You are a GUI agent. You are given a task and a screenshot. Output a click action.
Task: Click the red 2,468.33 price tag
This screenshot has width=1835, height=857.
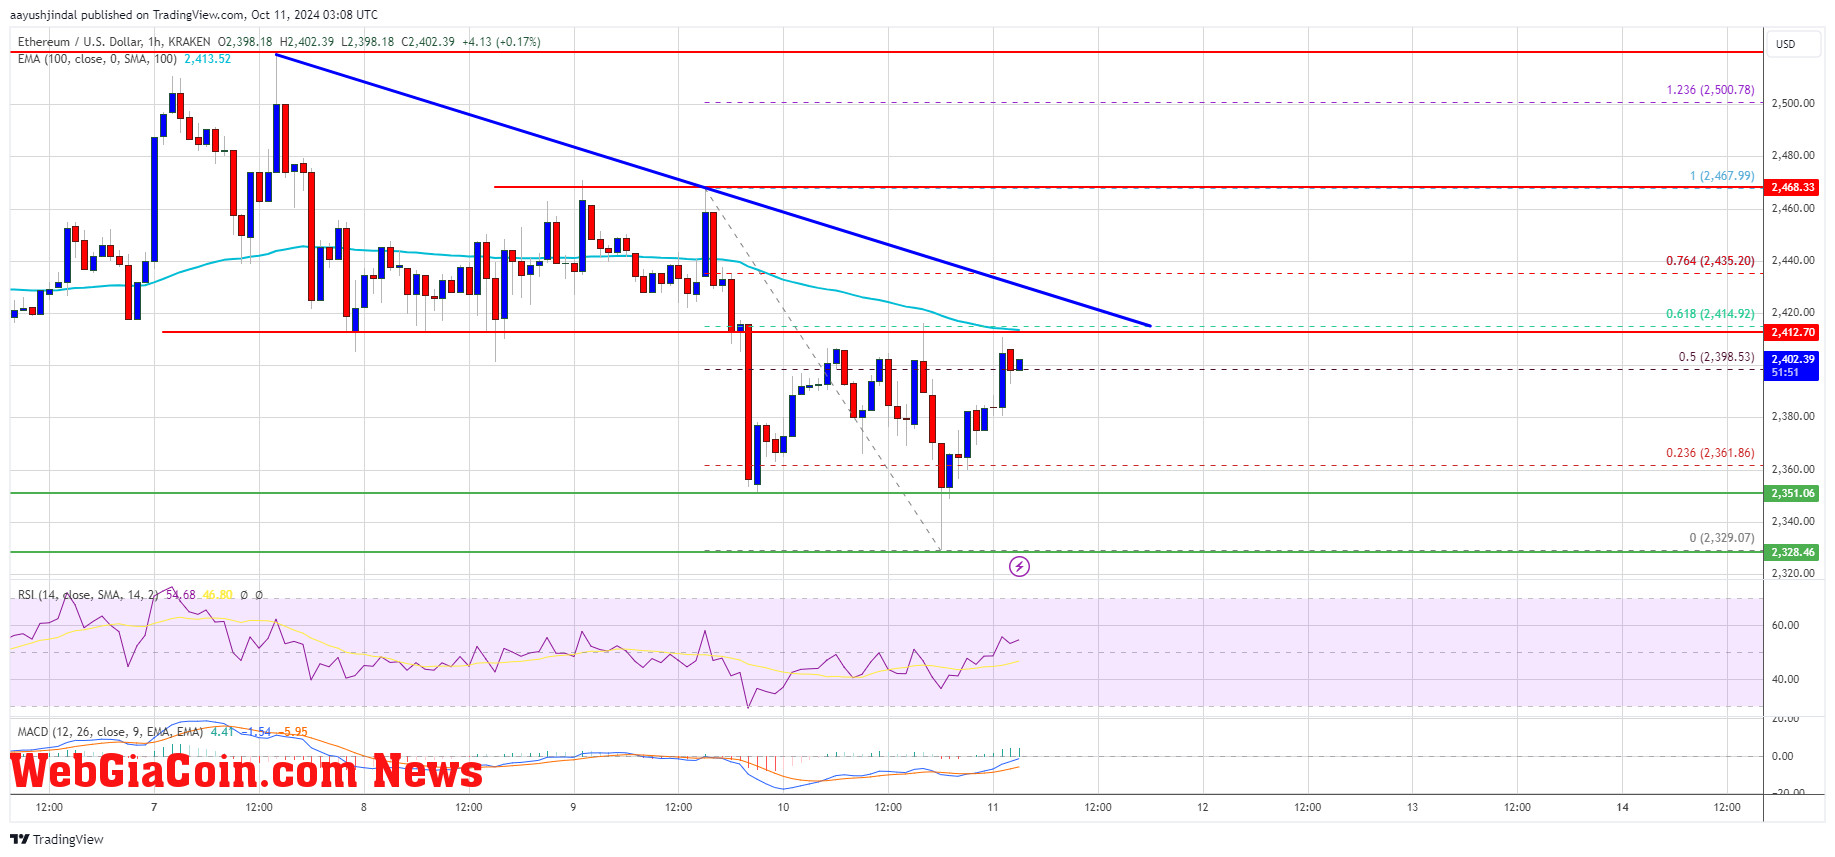click(x=1792, y=187)
